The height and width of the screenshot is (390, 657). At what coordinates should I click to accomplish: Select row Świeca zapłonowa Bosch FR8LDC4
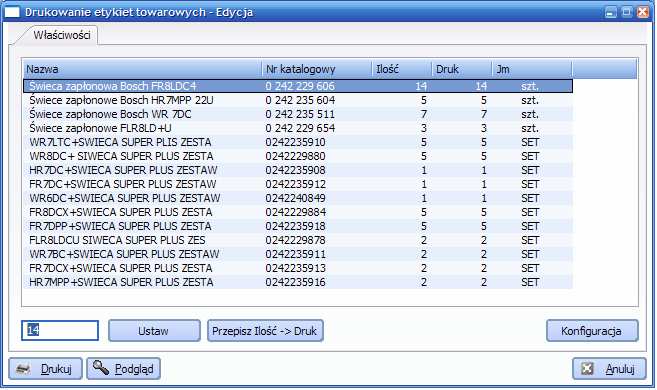(298, 86)
